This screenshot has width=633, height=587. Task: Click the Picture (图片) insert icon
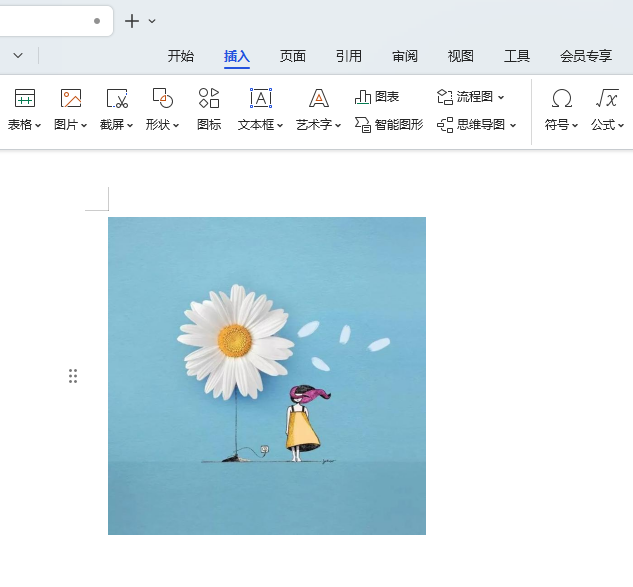(70, 98)
